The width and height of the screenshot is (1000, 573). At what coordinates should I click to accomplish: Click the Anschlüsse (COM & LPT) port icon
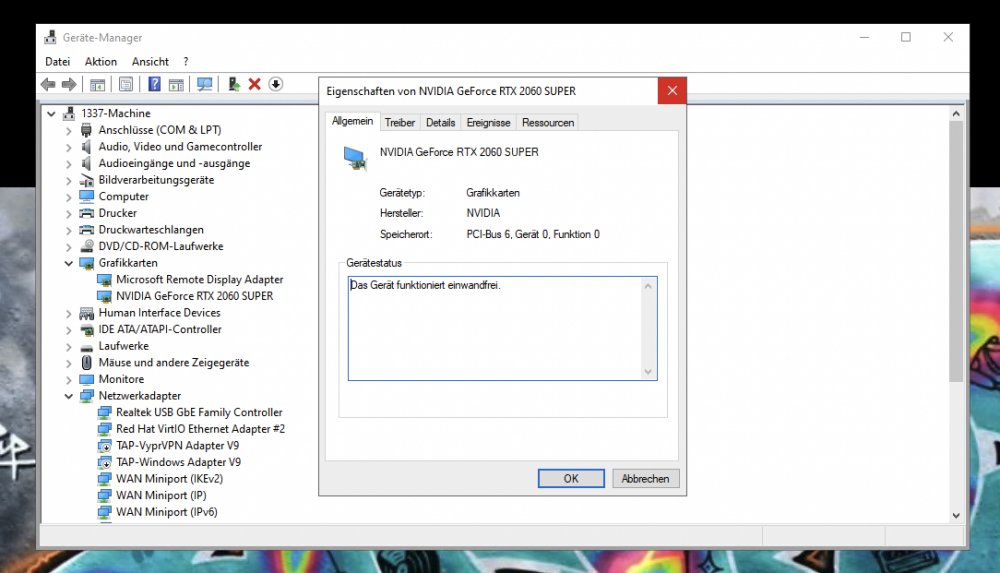click(x=86, y=130)
